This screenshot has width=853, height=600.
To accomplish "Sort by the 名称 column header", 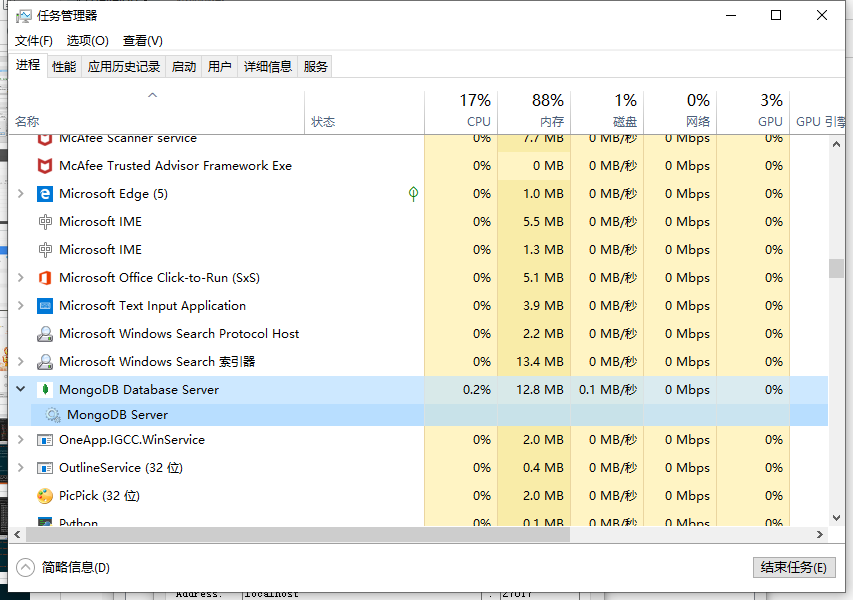I will coord(157,112).
